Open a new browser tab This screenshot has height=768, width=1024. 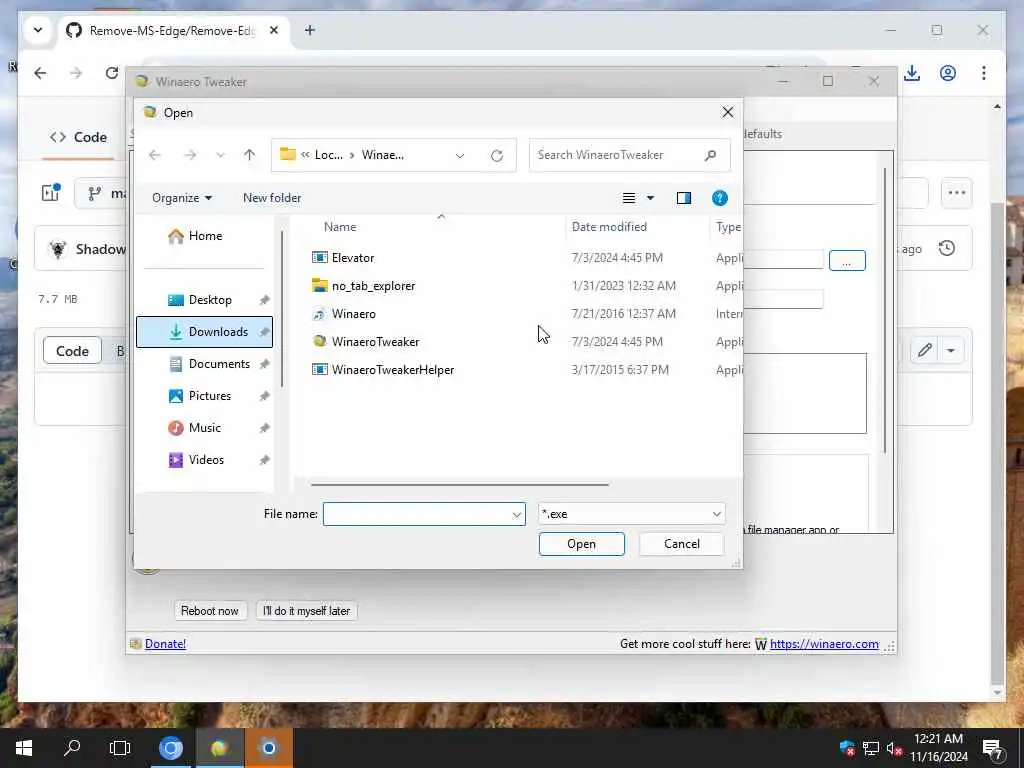[x=310, y=30]
